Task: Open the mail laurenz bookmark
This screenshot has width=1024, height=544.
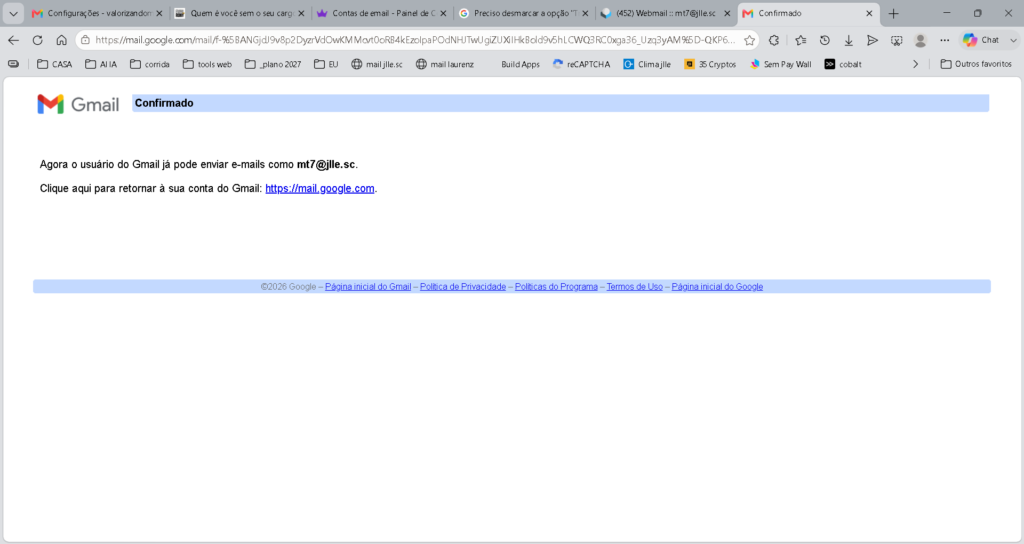Action: (x=445, y=64)
